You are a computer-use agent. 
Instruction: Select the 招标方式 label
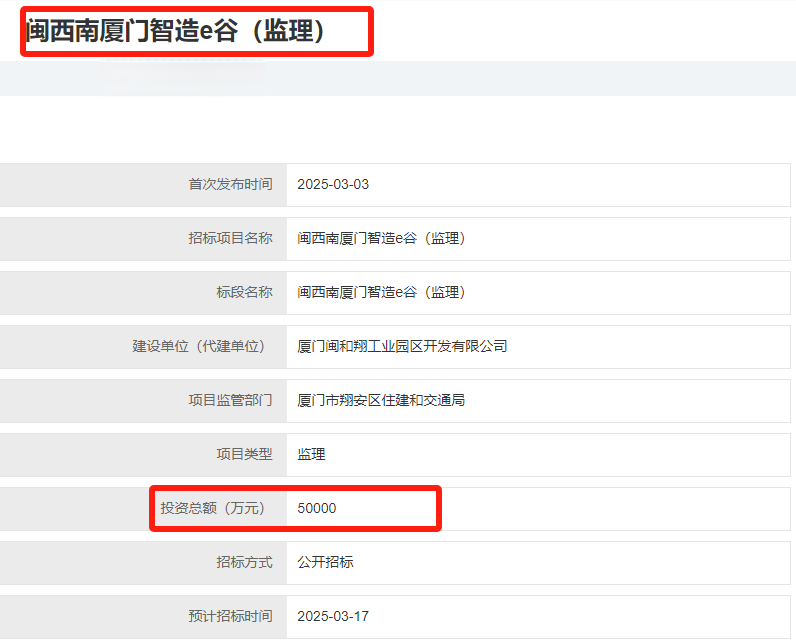click(x=245, y=562)
